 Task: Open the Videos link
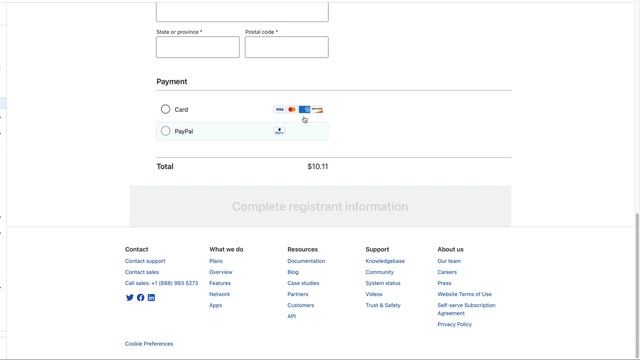pos(374,294)
